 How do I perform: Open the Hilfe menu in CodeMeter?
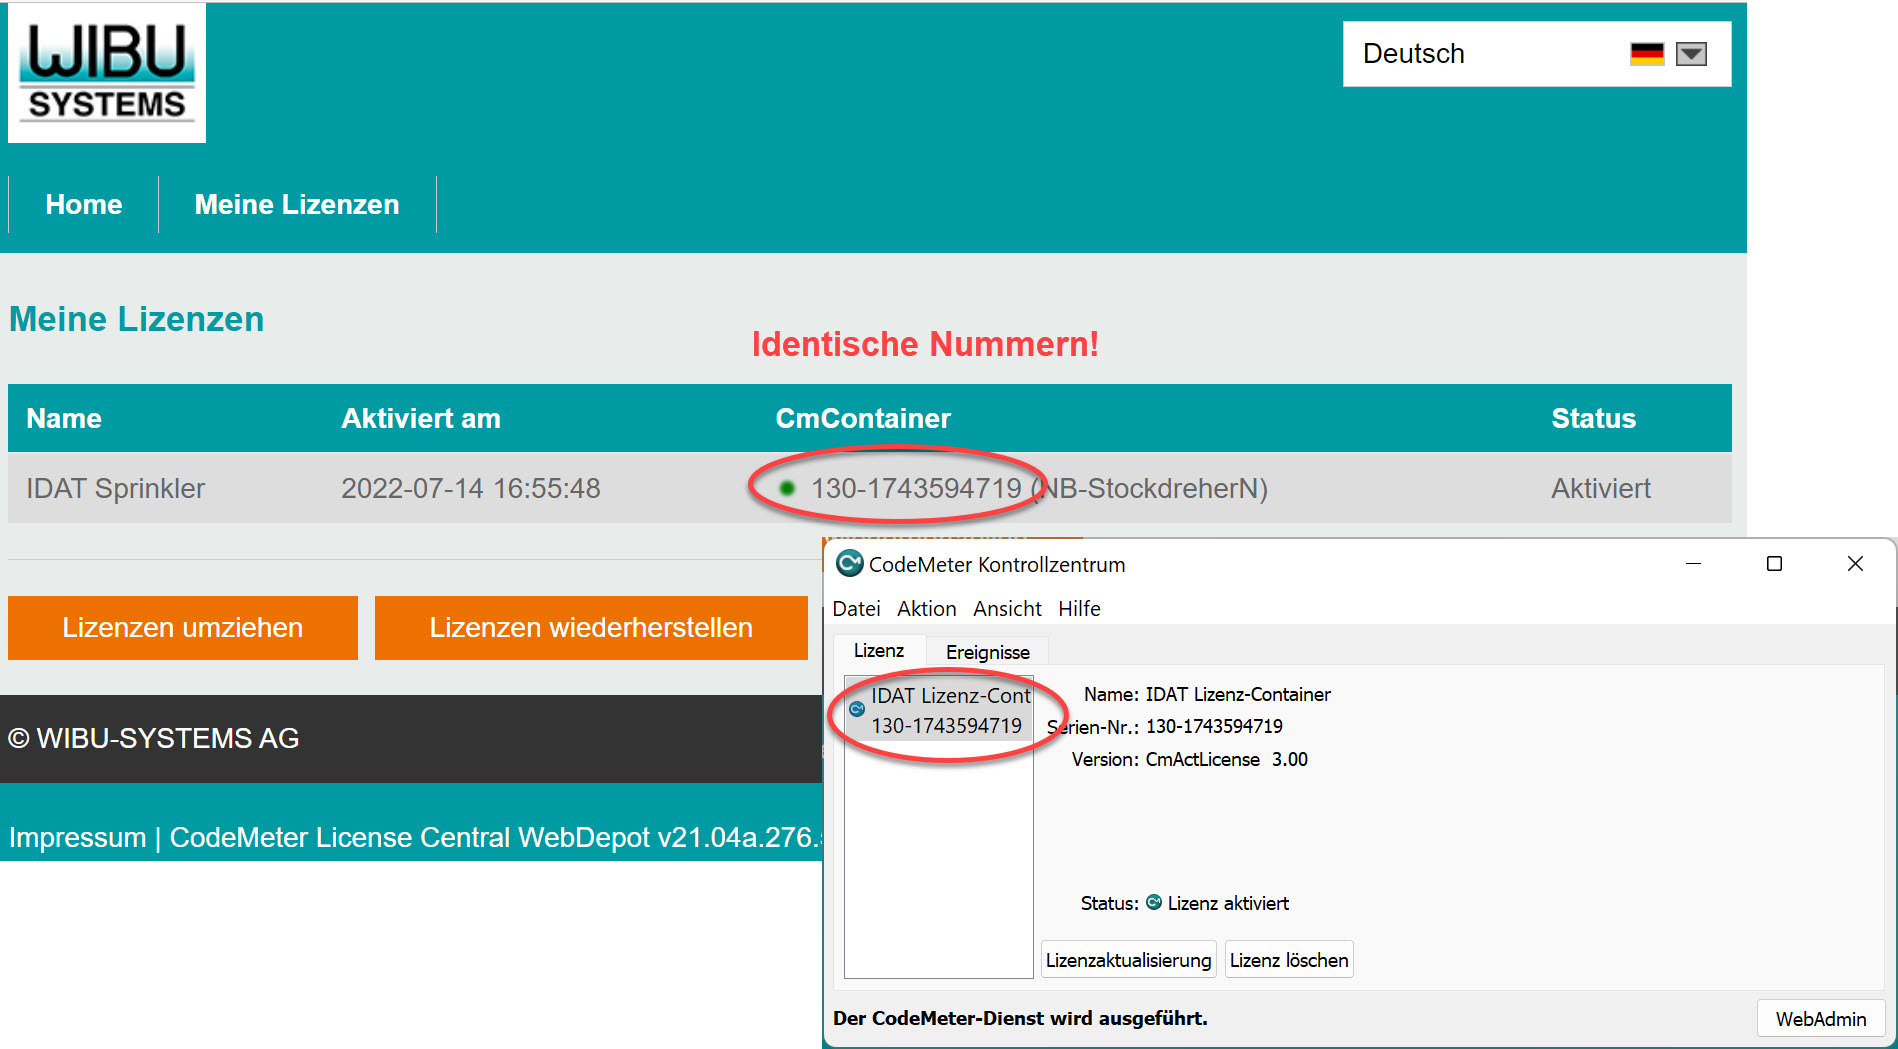point(1079,609)
